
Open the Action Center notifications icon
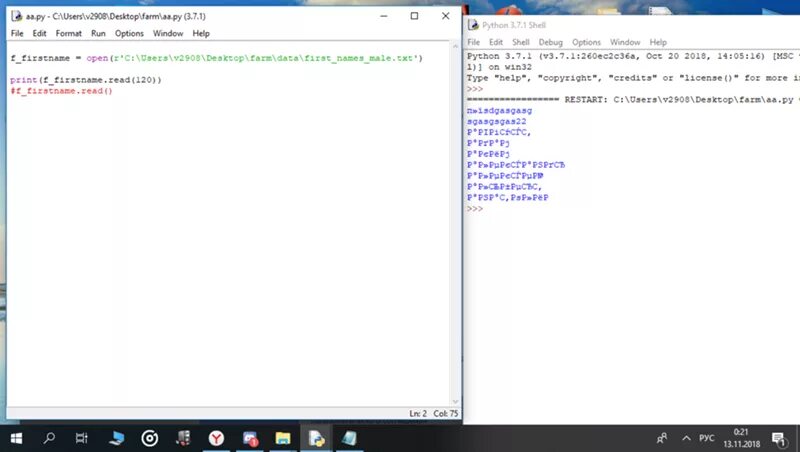[x=779, y=438]
